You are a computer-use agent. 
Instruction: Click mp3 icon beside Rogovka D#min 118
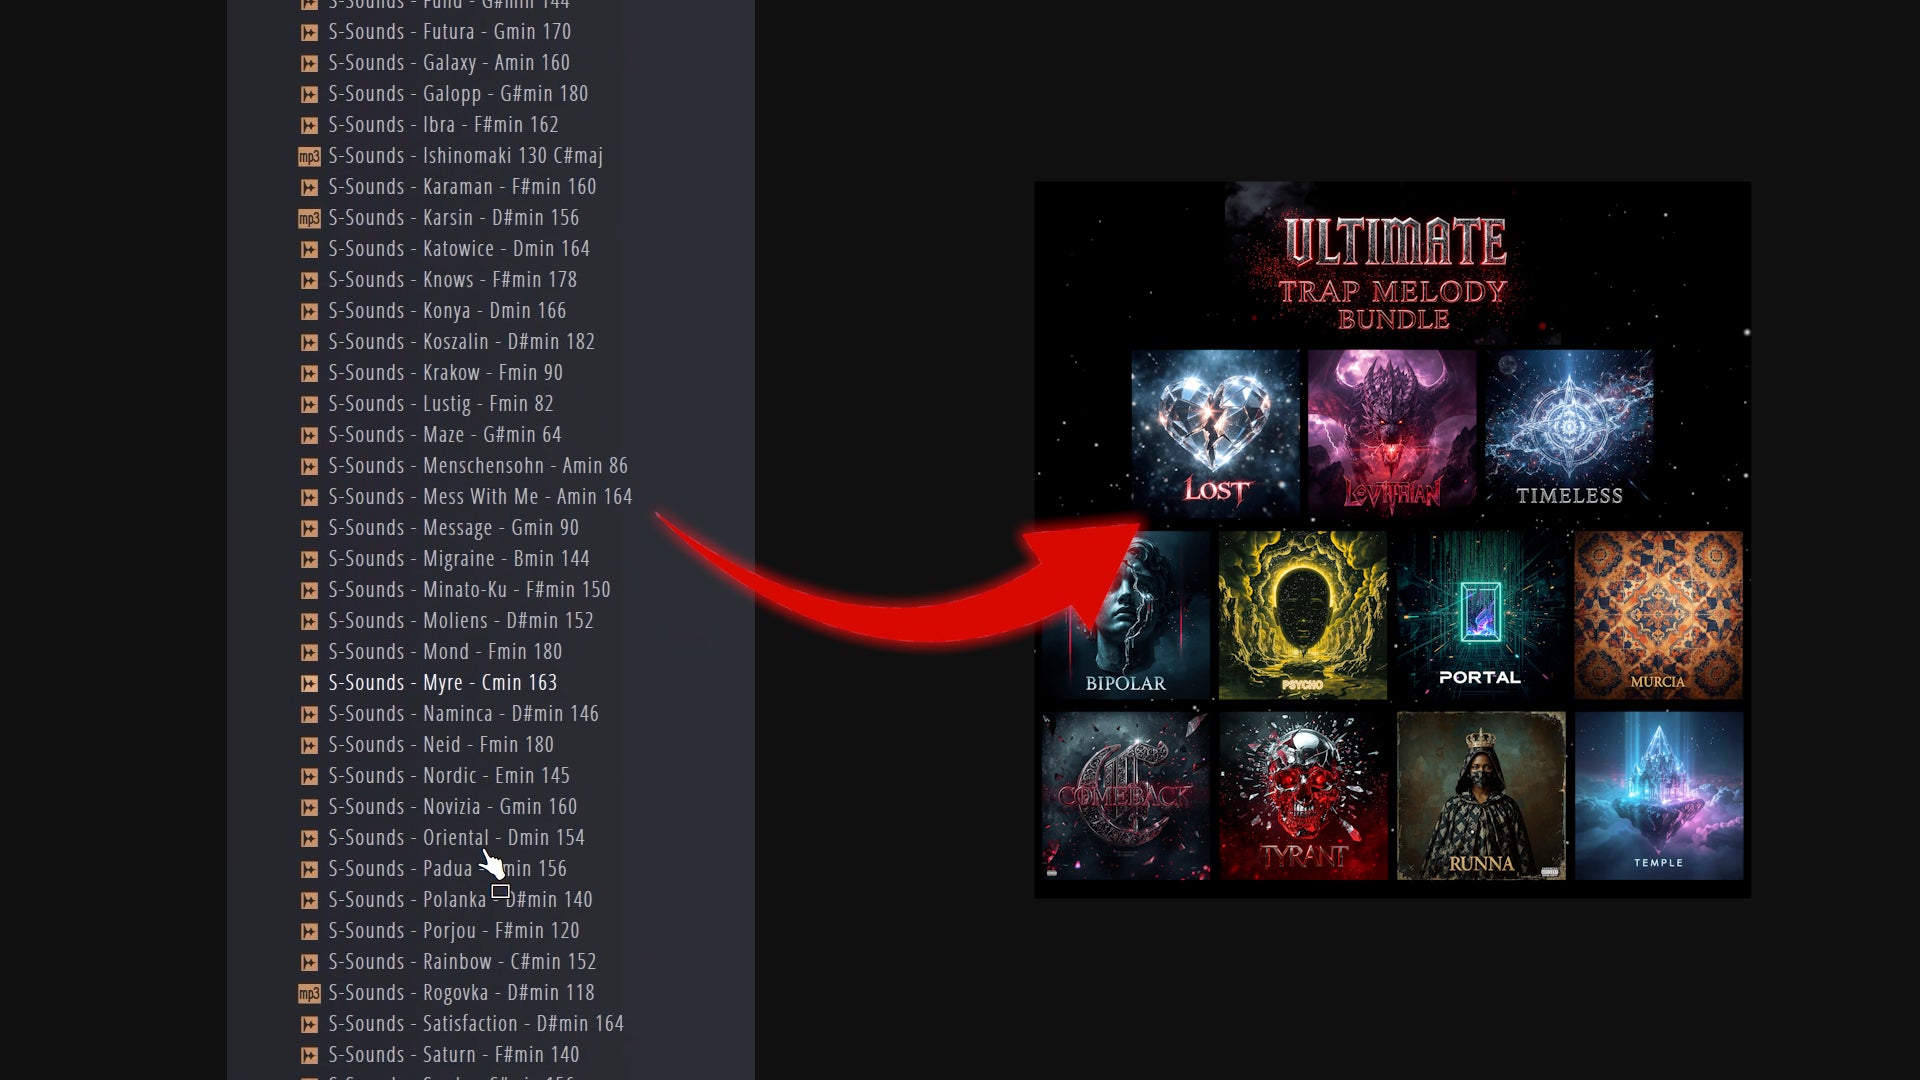point(309,993)
